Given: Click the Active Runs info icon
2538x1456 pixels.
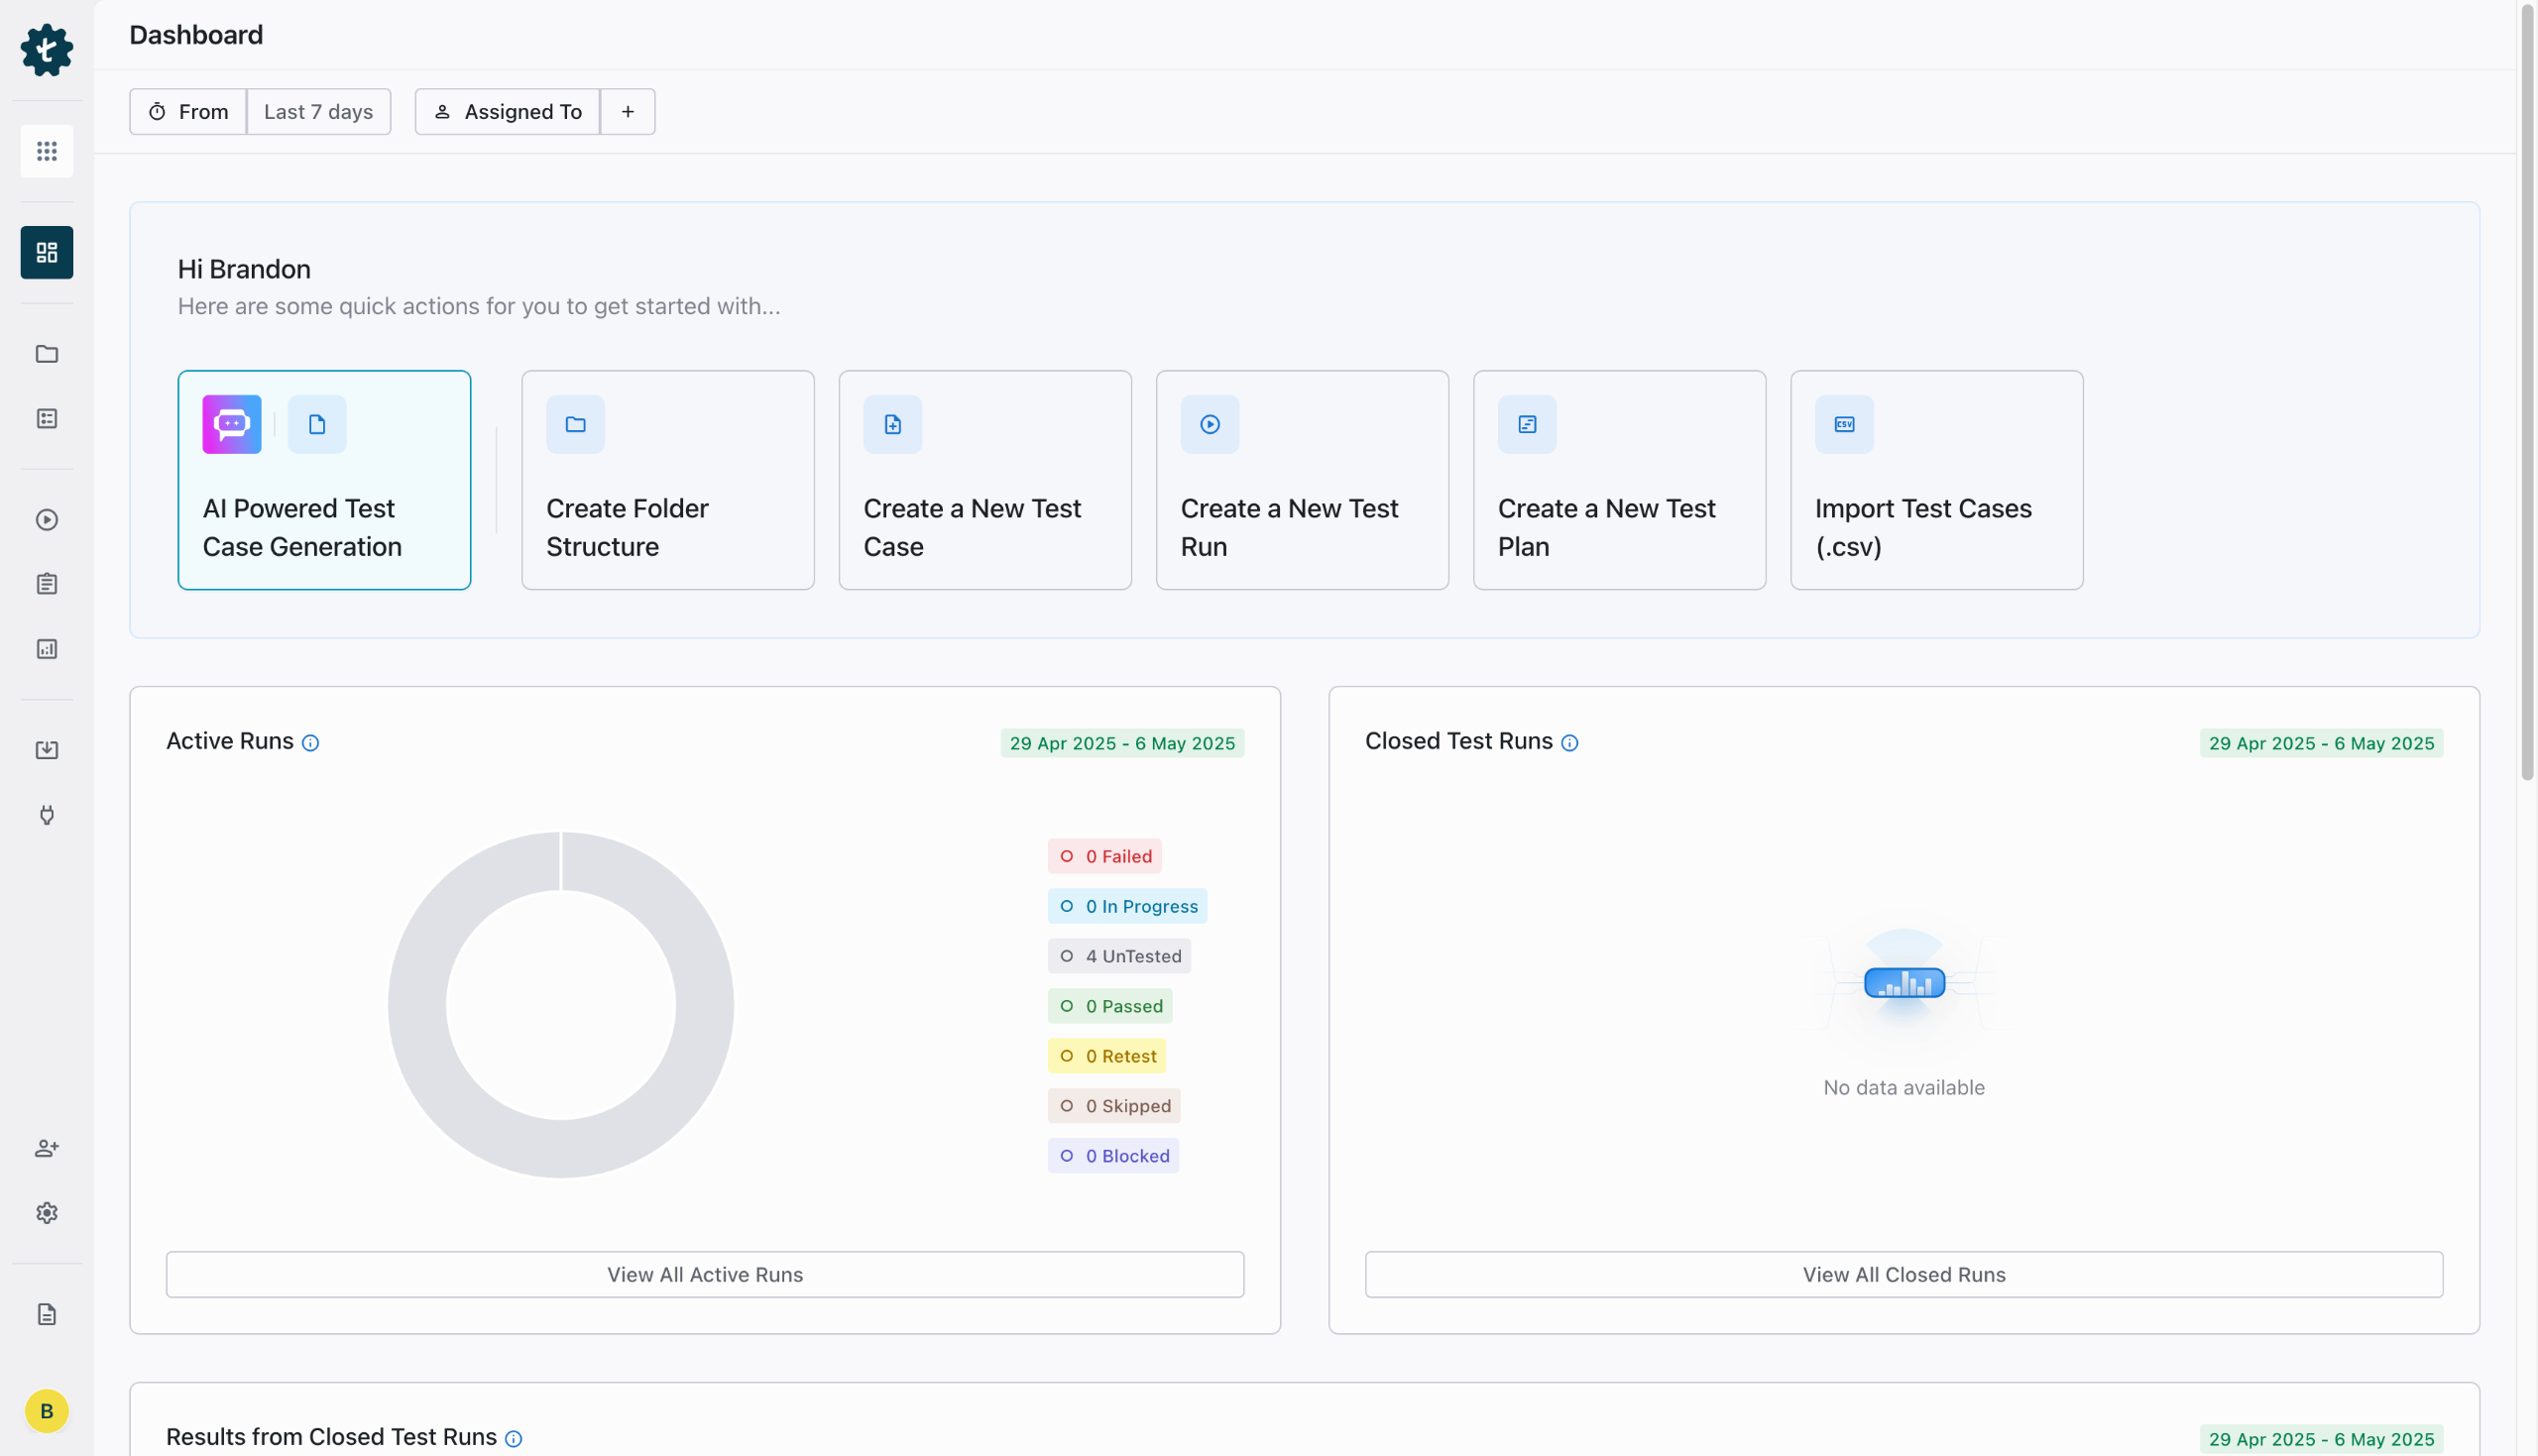Looking at the screenshot, I should click(310, 743).
